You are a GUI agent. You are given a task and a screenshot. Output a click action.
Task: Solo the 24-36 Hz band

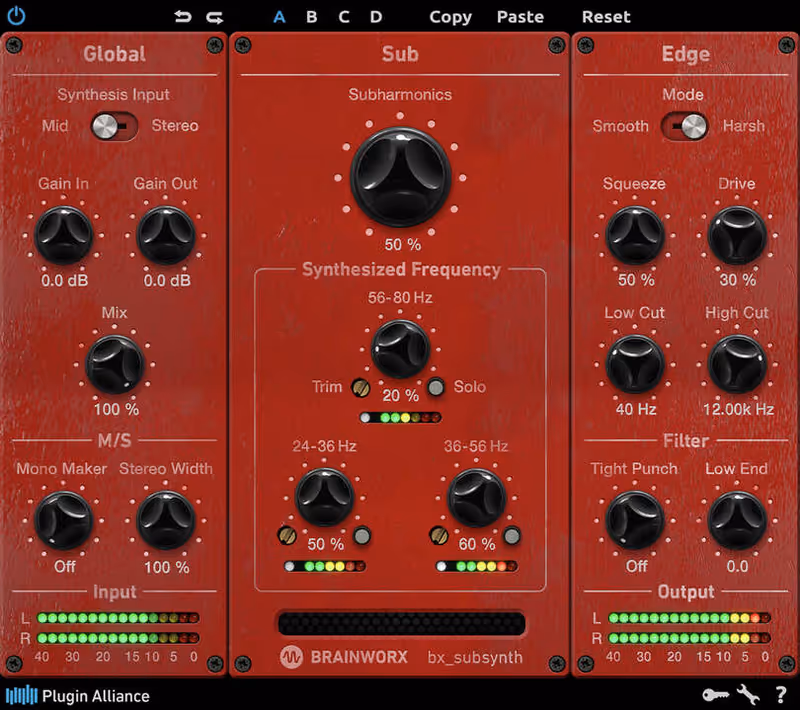click(362, 536)
